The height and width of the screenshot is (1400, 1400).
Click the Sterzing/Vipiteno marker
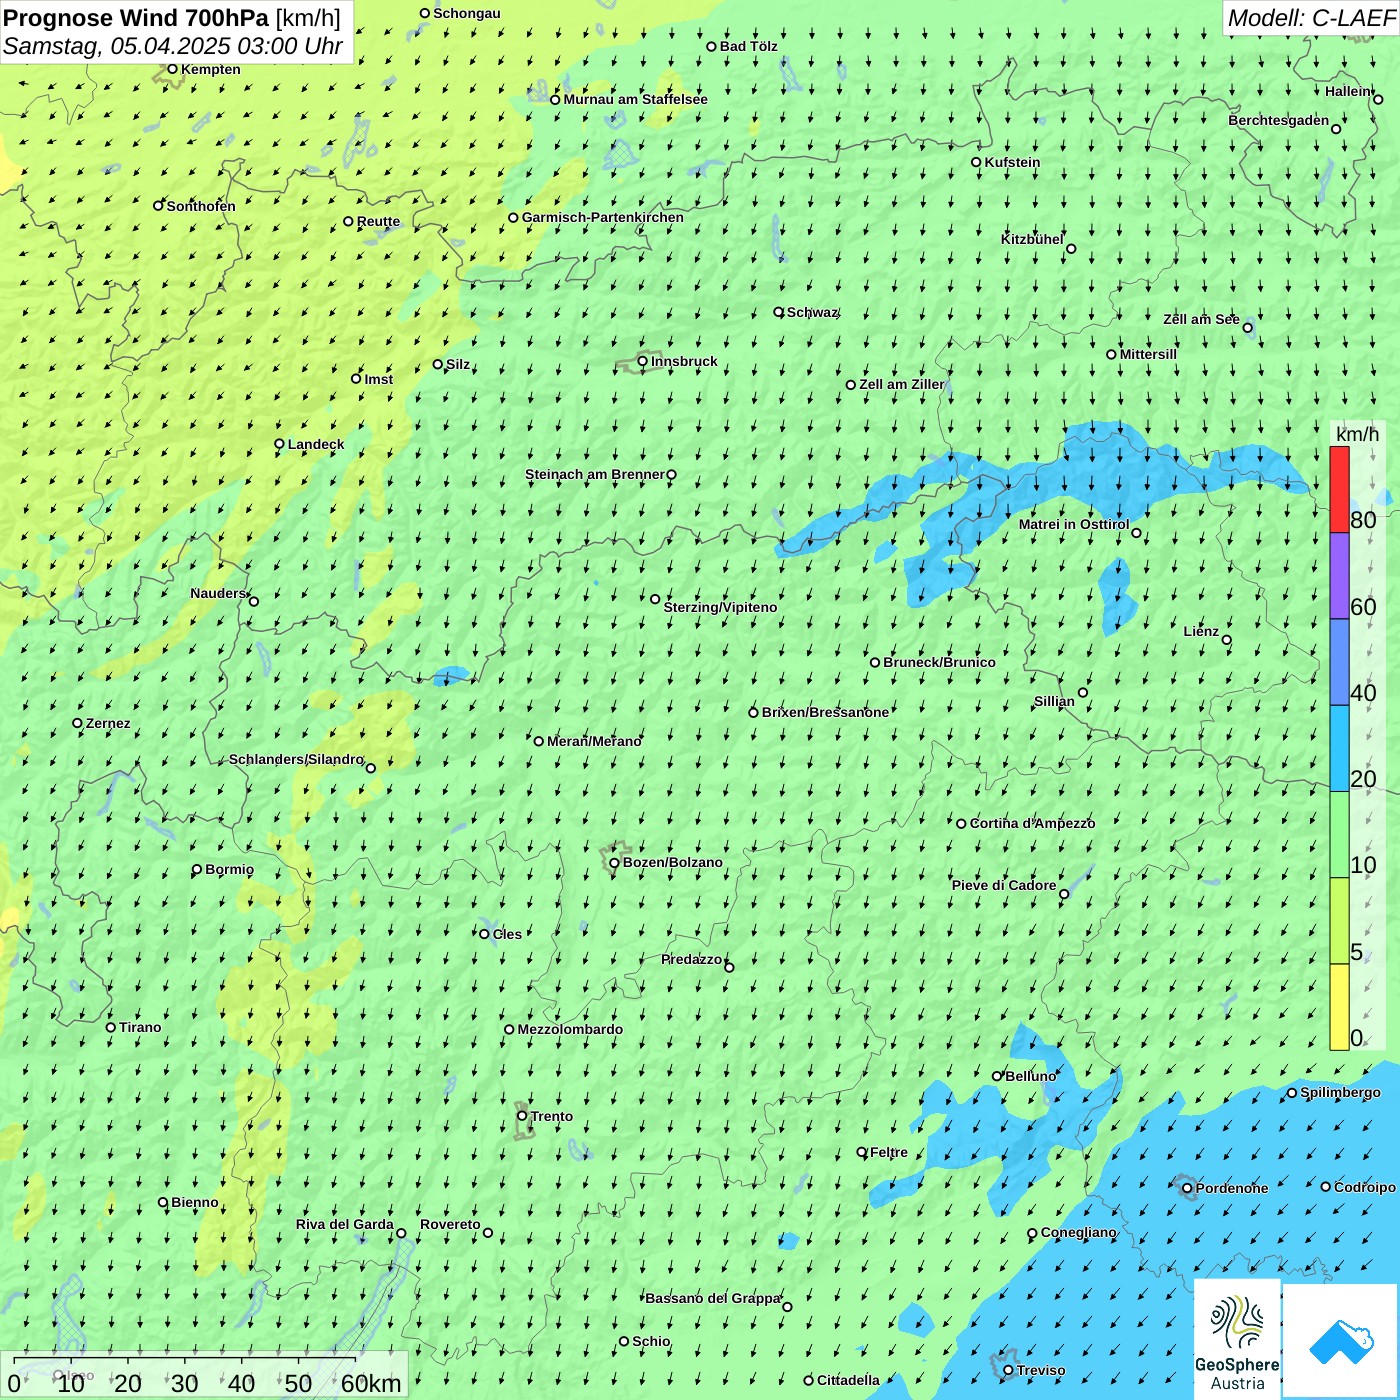655,599
